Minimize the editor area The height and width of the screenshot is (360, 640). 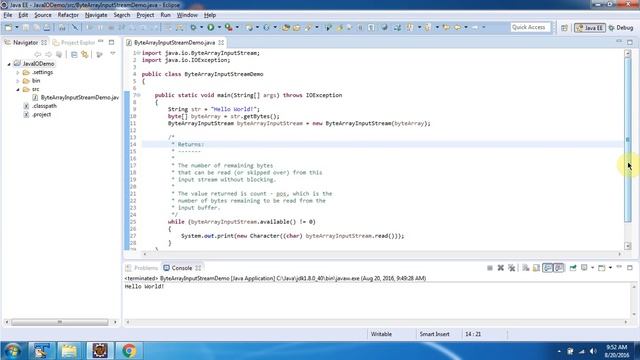click(619, 42)
